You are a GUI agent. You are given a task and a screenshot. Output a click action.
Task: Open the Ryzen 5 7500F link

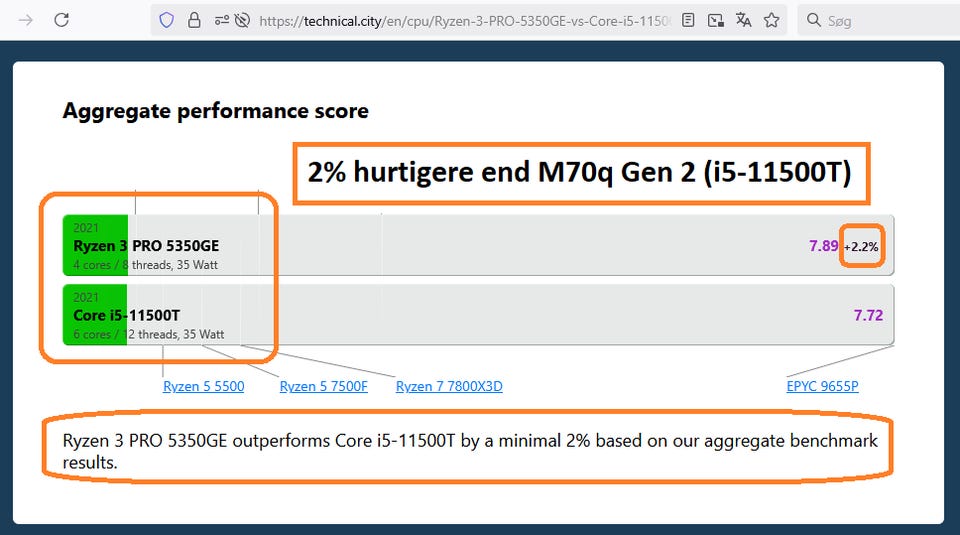point(323,386)
